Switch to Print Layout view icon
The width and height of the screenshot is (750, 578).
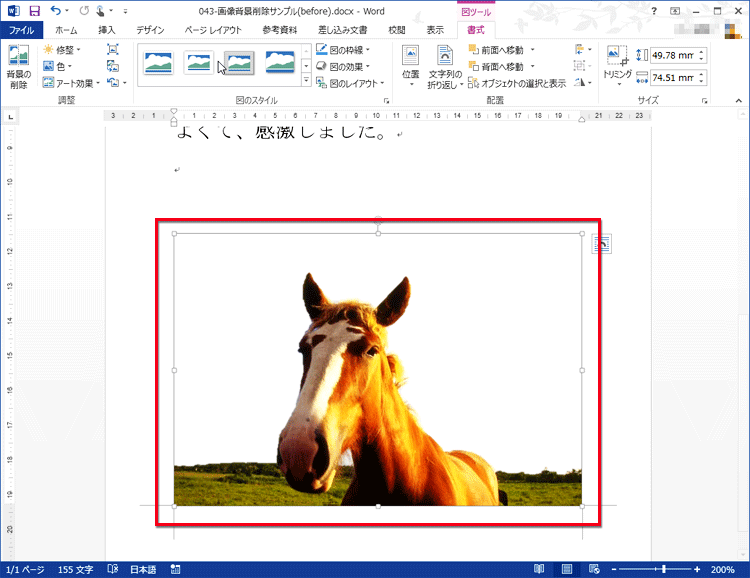click(567, 569)
